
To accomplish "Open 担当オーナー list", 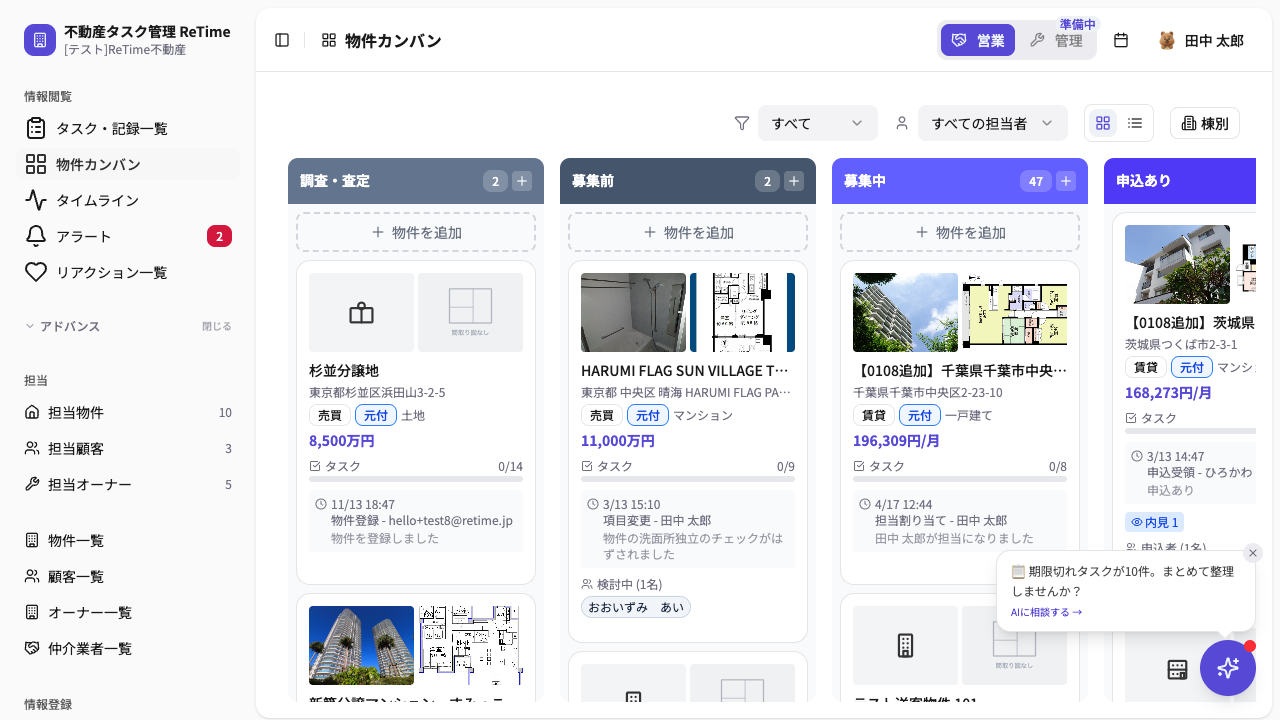I will [x=128, y=484].
